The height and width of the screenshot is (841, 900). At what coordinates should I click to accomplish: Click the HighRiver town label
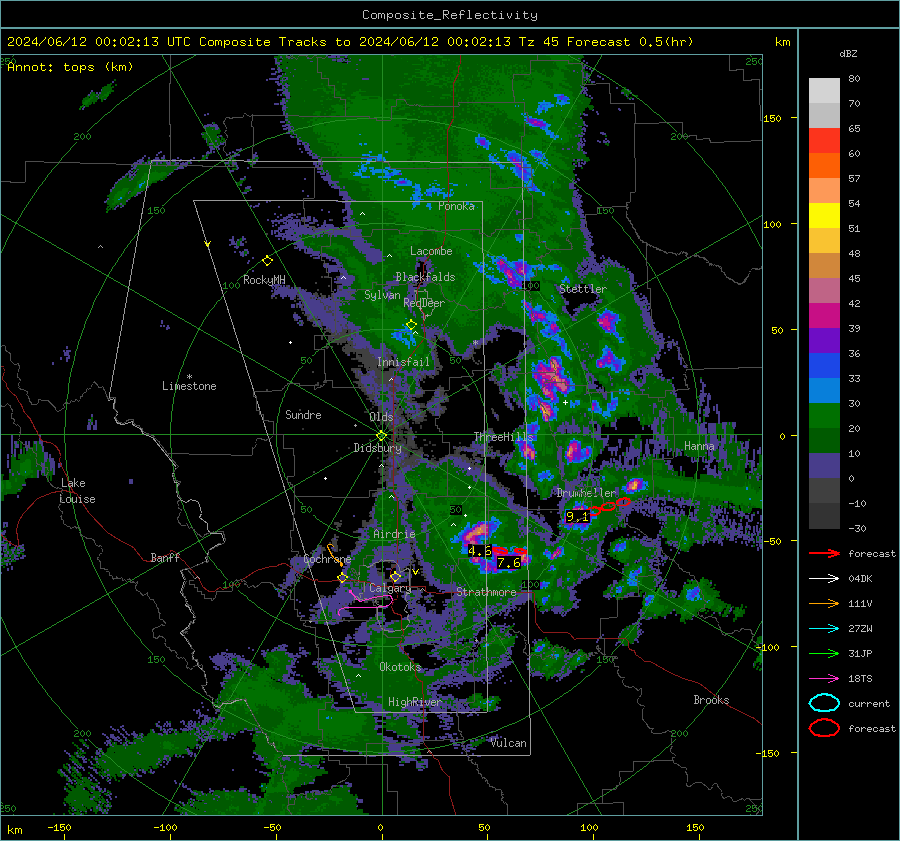[x=415, y=702]
